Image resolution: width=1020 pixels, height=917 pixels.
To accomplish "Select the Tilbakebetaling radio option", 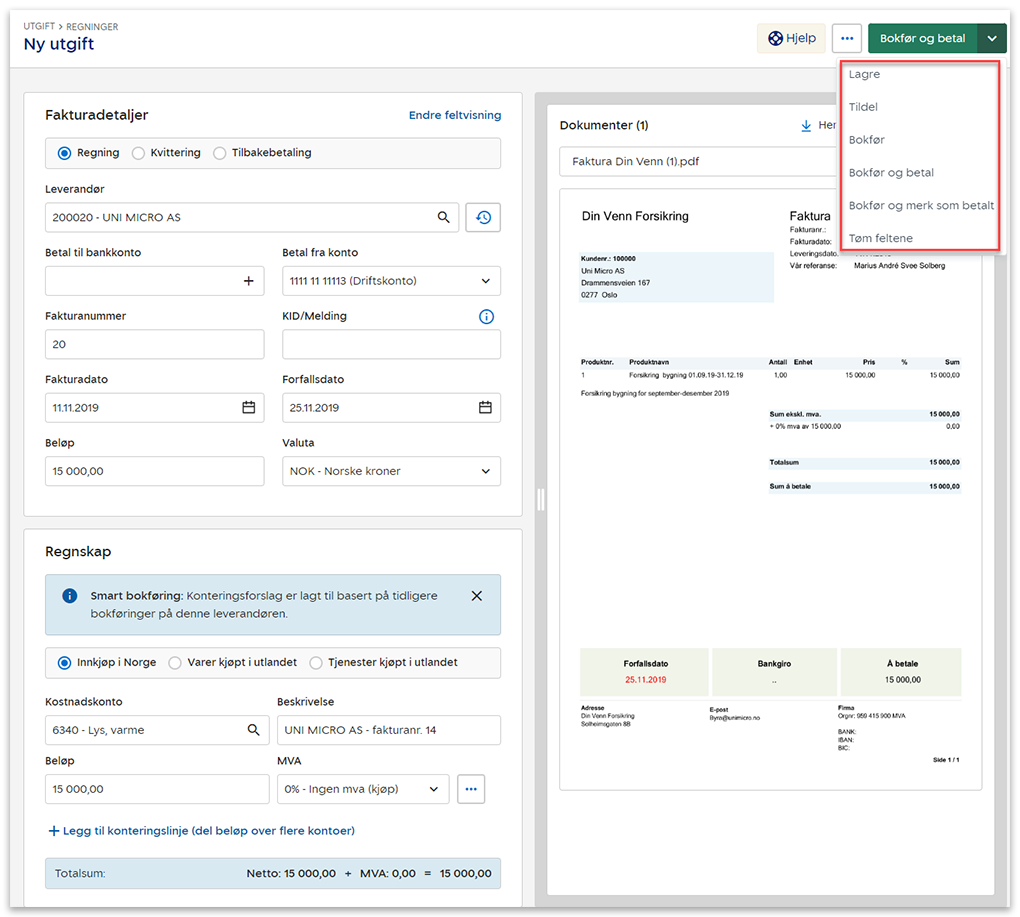I will click(x=220, y=153).
